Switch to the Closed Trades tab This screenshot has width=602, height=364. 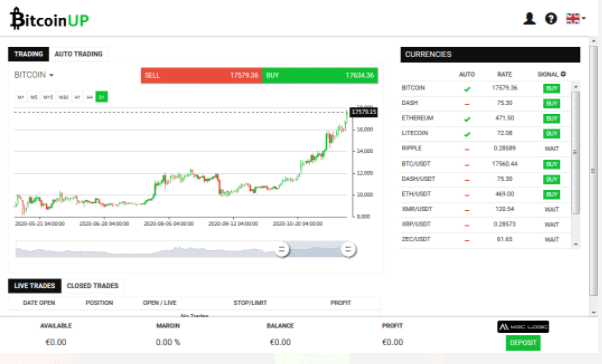(x=93, y=286)
